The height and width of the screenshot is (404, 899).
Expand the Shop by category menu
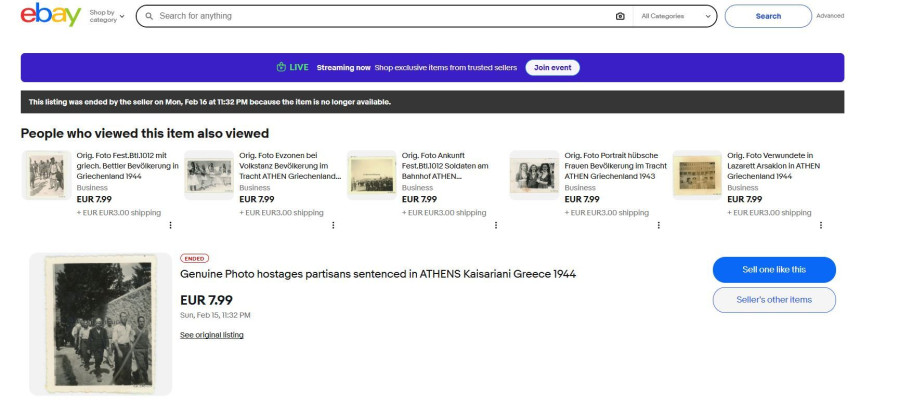[107, 16]
